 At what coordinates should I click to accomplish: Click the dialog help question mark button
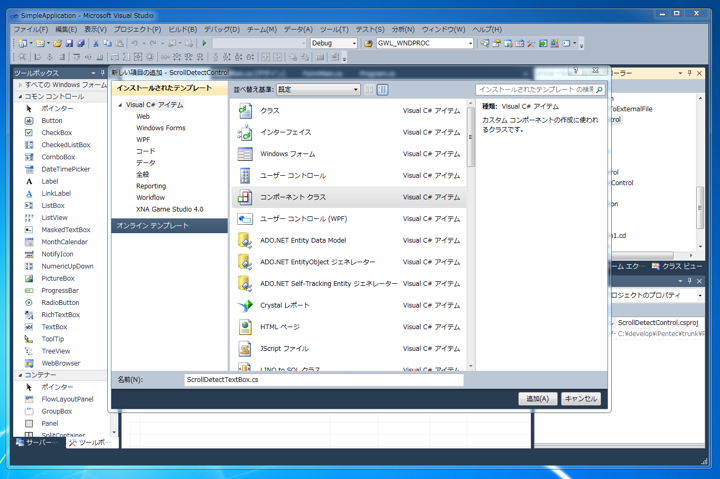pos(575,70)
